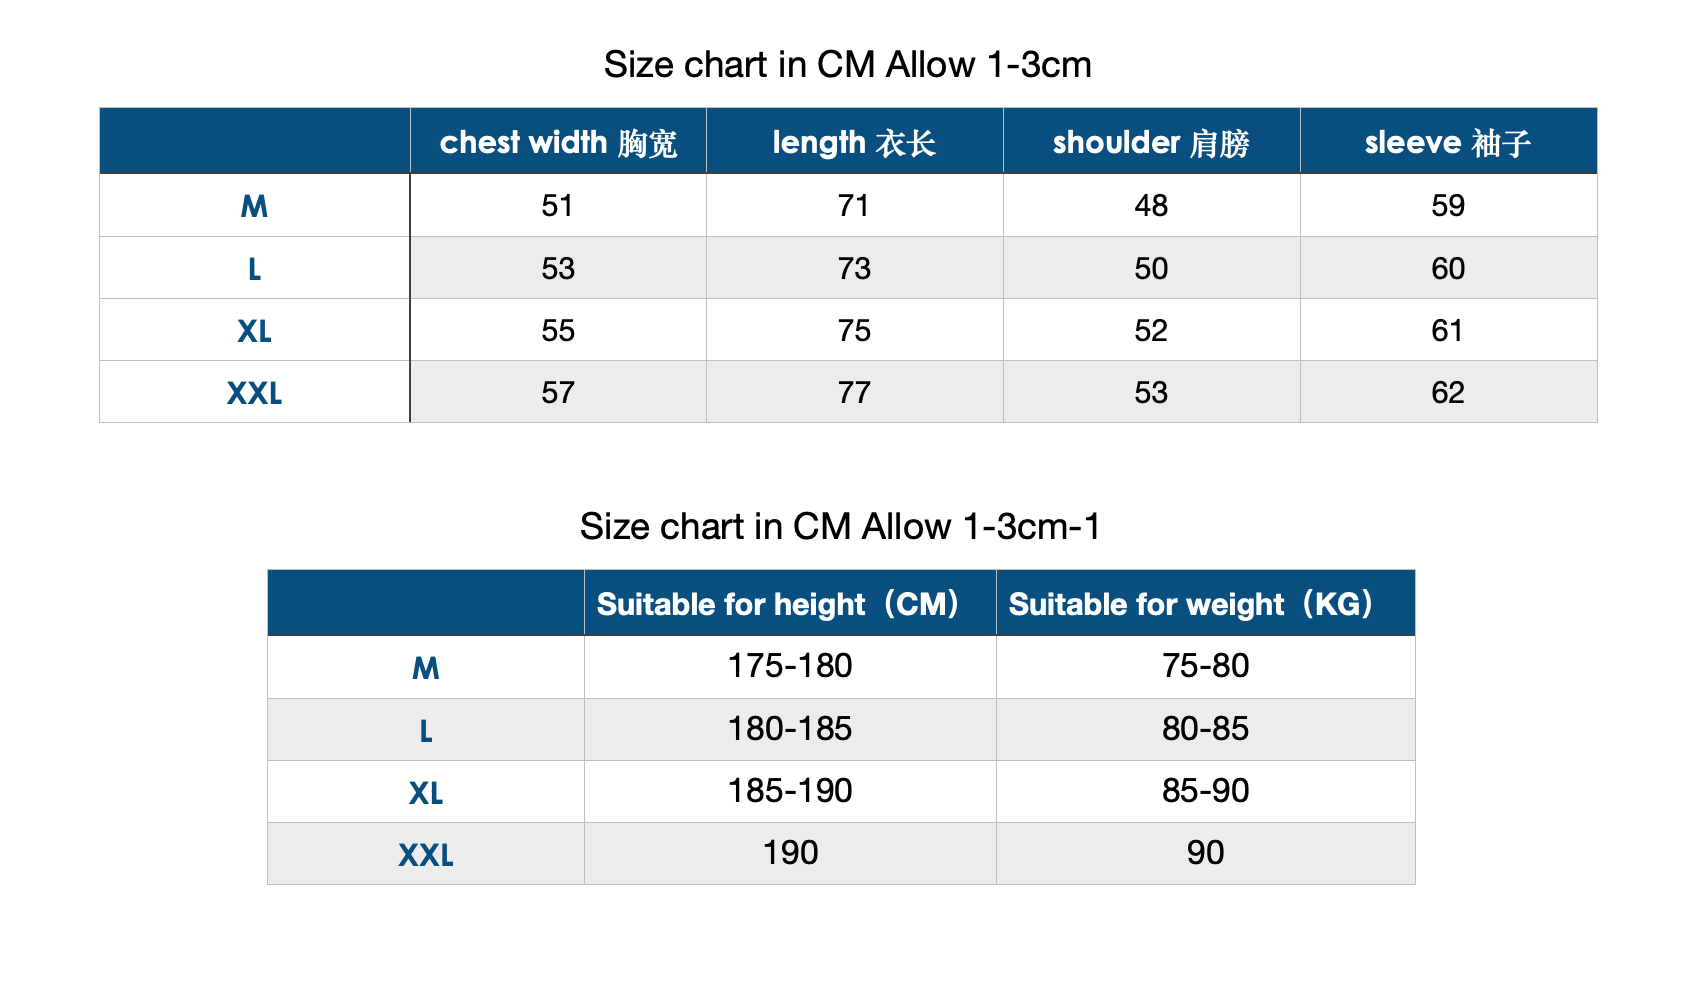1702x1008 pixels.
Task: Select the 'Size chart in CM Allow 1-3cm-1' title
Action: coord(840,527)
